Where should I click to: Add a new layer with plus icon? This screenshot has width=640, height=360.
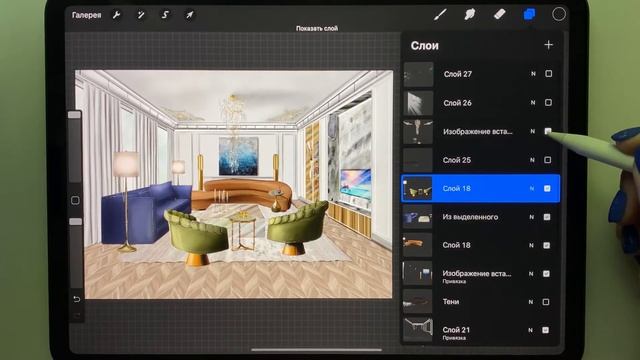click(549, 45)
